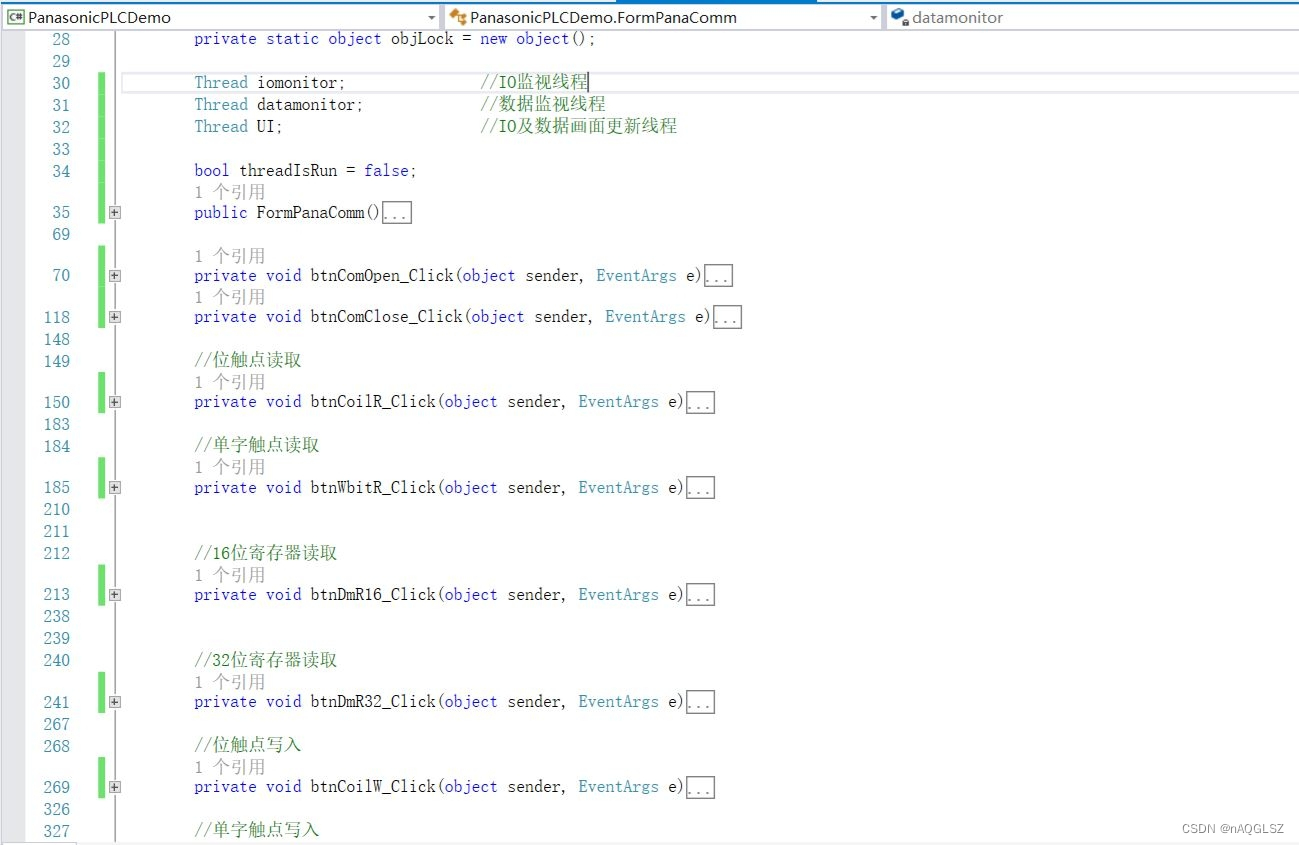Expand the btnComClose_Click method outline
This screenshot has width=1299, height=845.
(x=115, y=317)
